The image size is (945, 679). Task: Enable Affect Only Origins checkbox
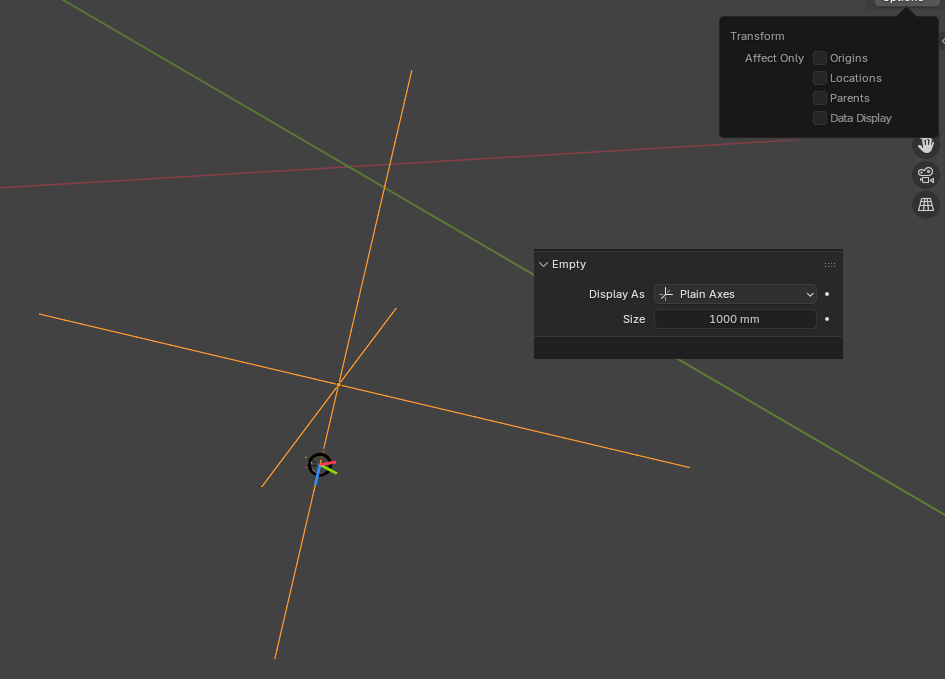(x=820, y=58)
